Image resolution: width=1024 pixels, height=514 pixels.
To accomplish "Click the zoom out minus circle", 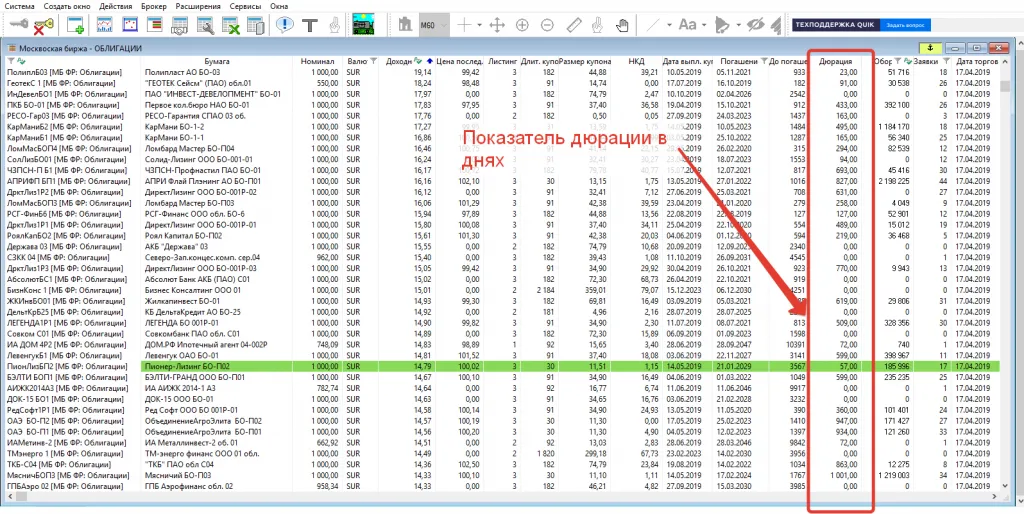I will click(x=547, y=25).
